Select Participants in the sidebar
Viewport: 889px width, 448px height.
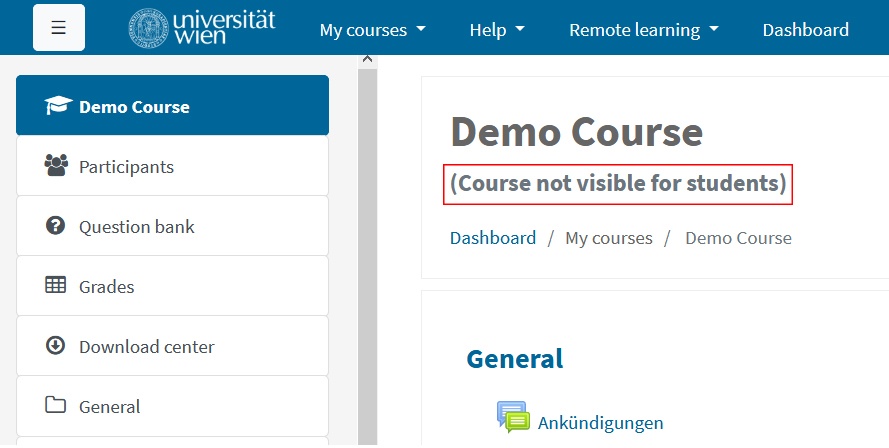click(172, 166)
